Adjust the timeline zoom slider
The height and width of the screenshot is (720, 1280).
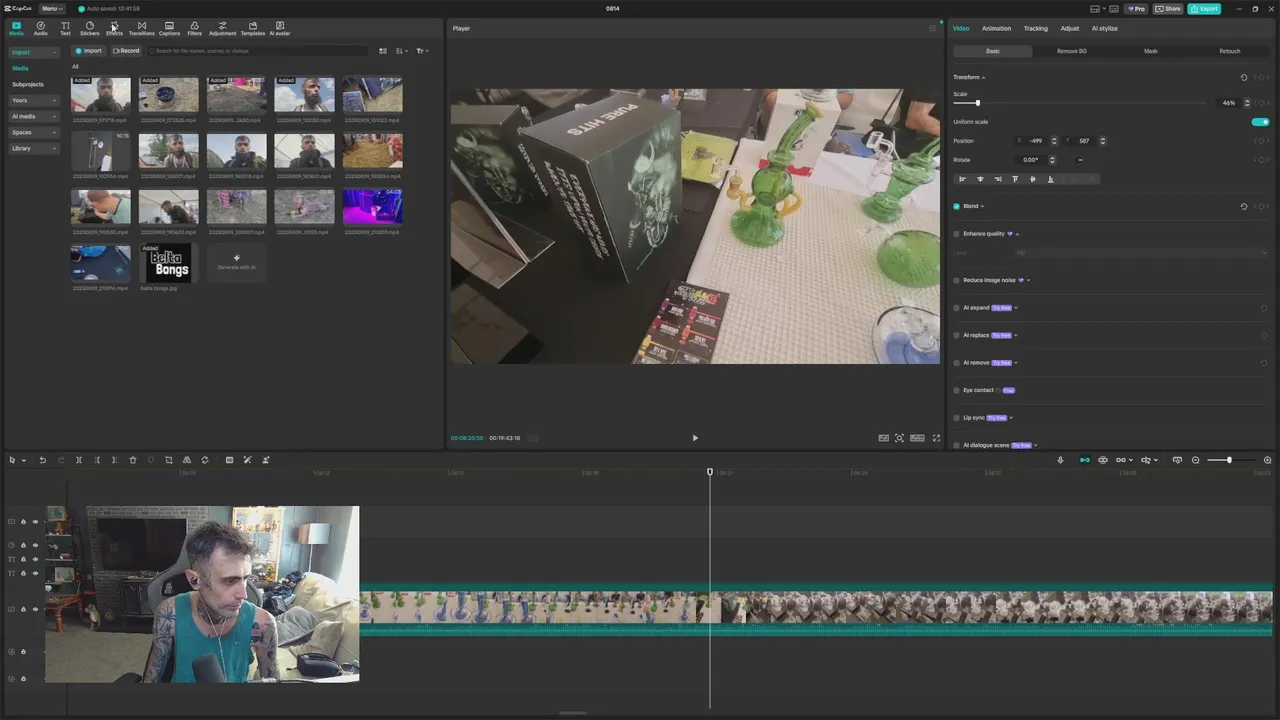pos(1229,460)
